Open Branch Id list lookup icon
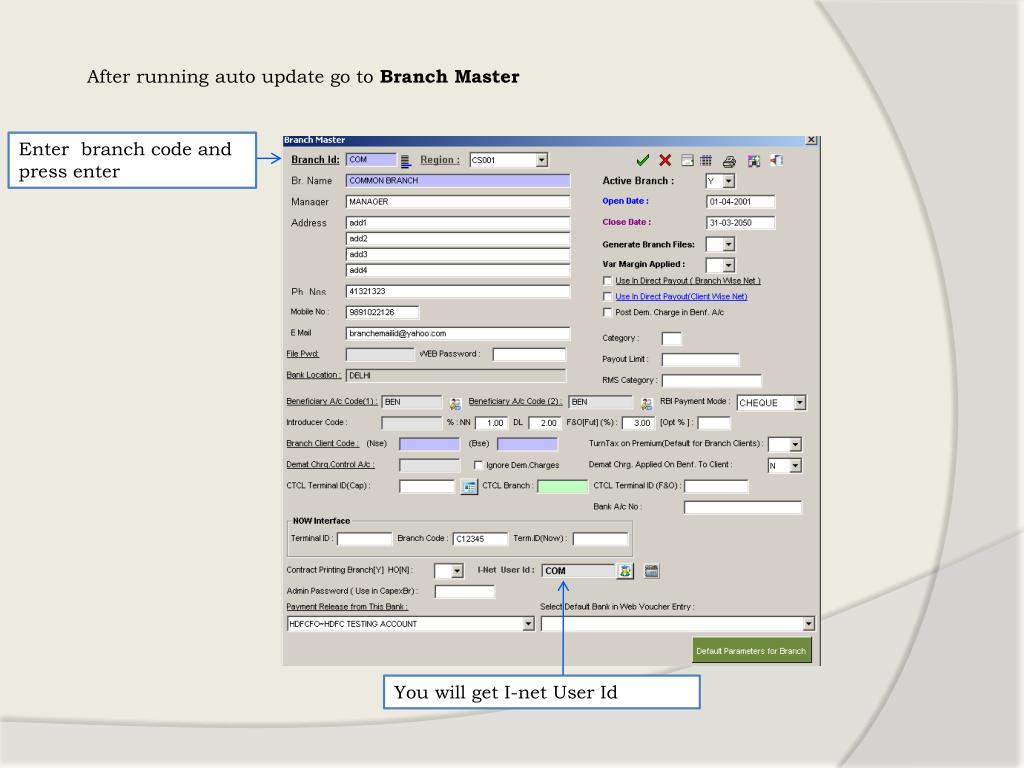Image resolution: width=1024 pixels, height=768 pixels. (406, 161)
